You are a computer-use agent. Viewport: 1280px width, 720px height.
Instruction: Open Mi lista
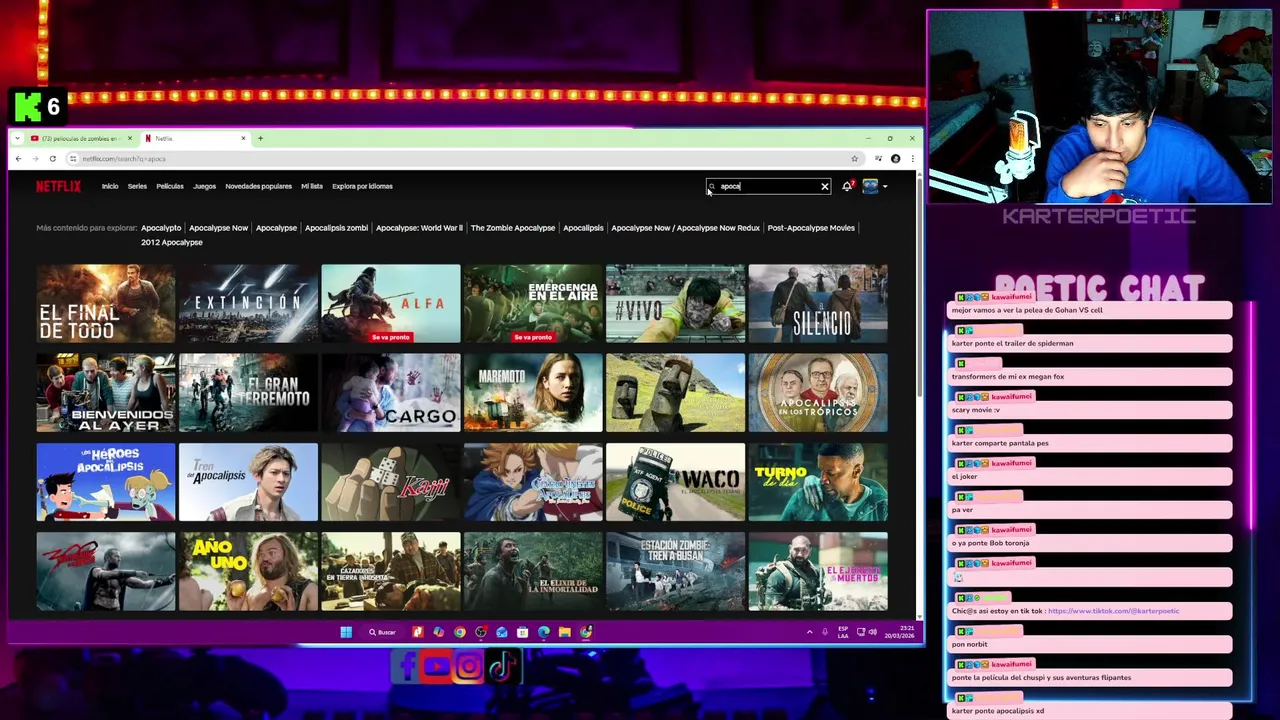pyautogui.click(x=312, y=186)
